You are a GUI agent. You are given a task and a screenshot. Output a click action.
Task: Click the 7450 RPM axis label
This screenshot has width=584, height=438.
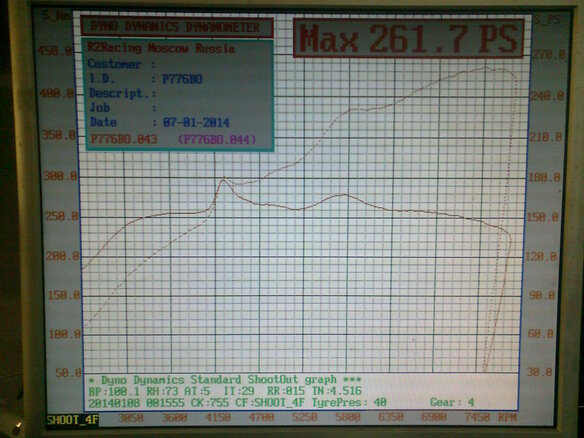(477, 417)
